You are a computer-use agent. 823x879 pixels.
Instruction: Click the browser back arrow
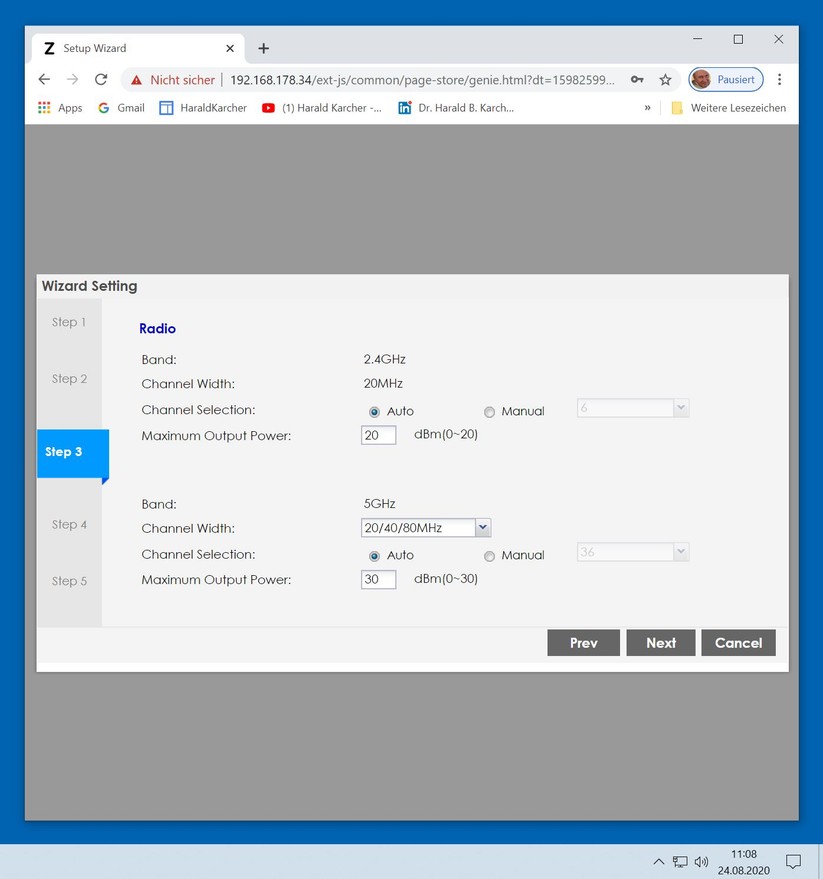pyautogui.click(x=44, y=80)
